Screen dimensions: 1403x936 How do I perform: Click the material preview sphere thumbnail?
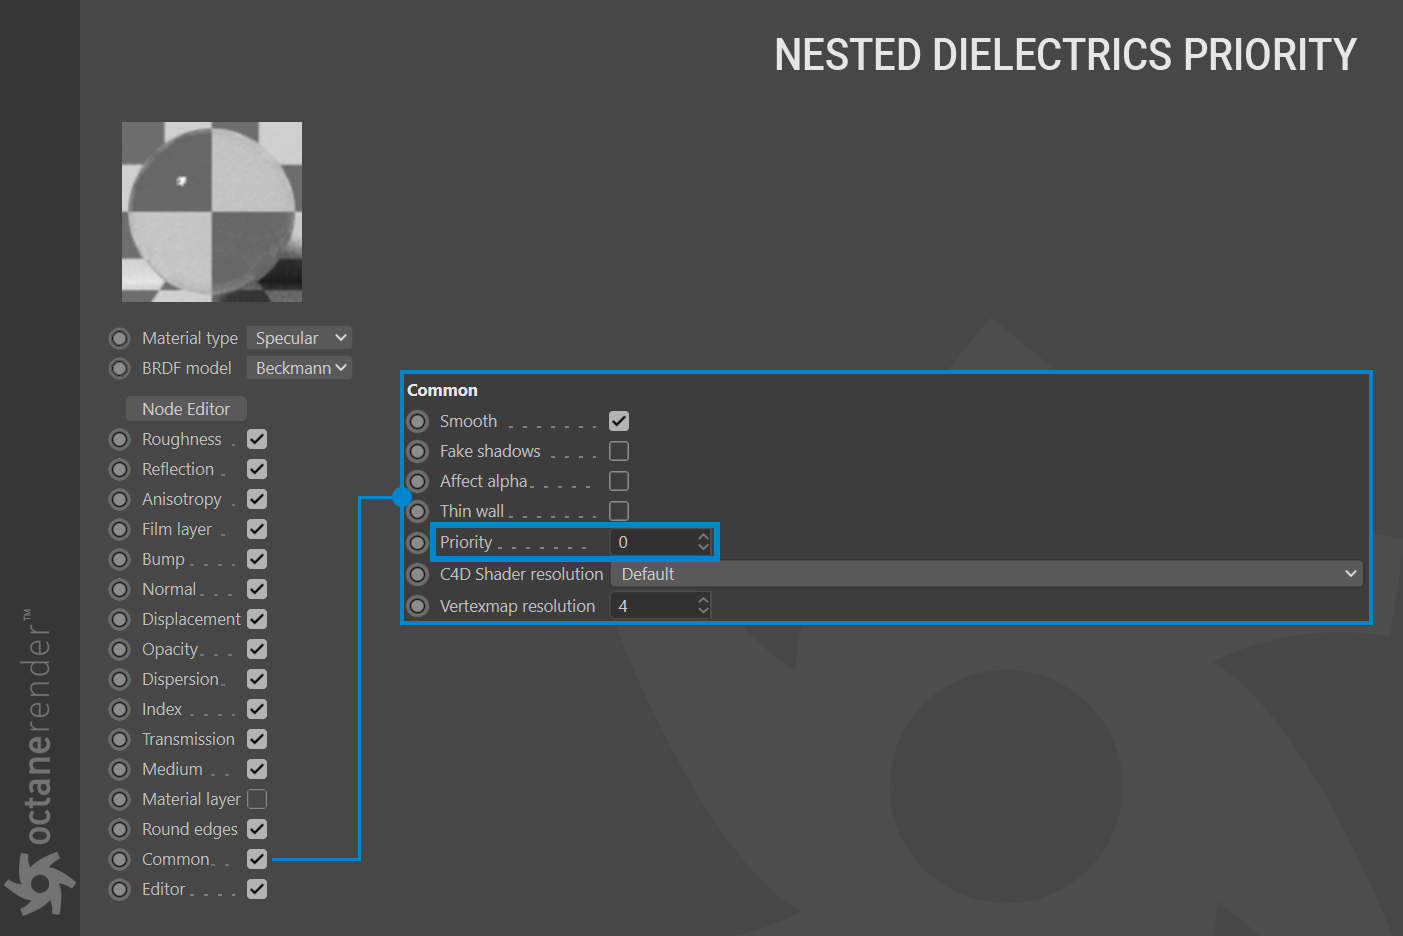212,212
